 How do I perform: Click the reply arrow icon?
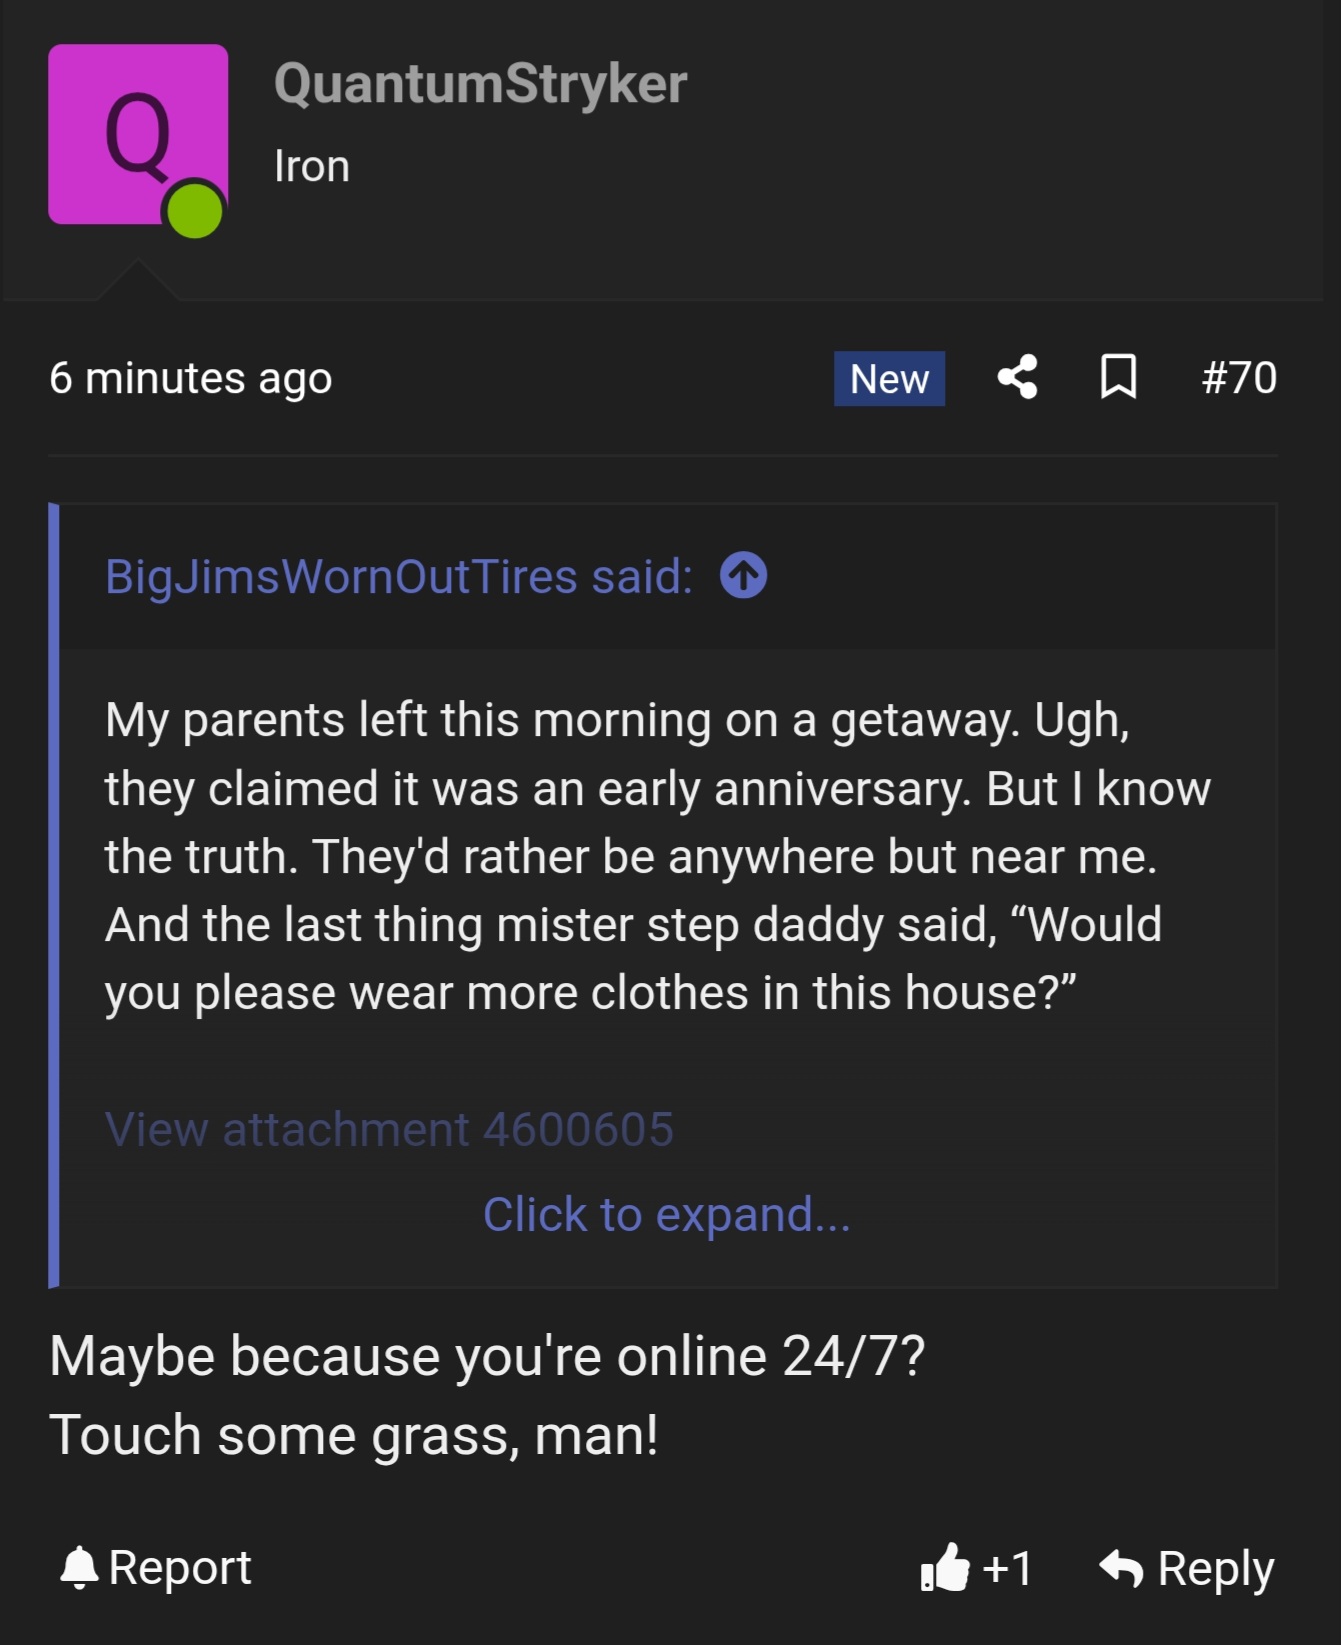(1121, 1568)
